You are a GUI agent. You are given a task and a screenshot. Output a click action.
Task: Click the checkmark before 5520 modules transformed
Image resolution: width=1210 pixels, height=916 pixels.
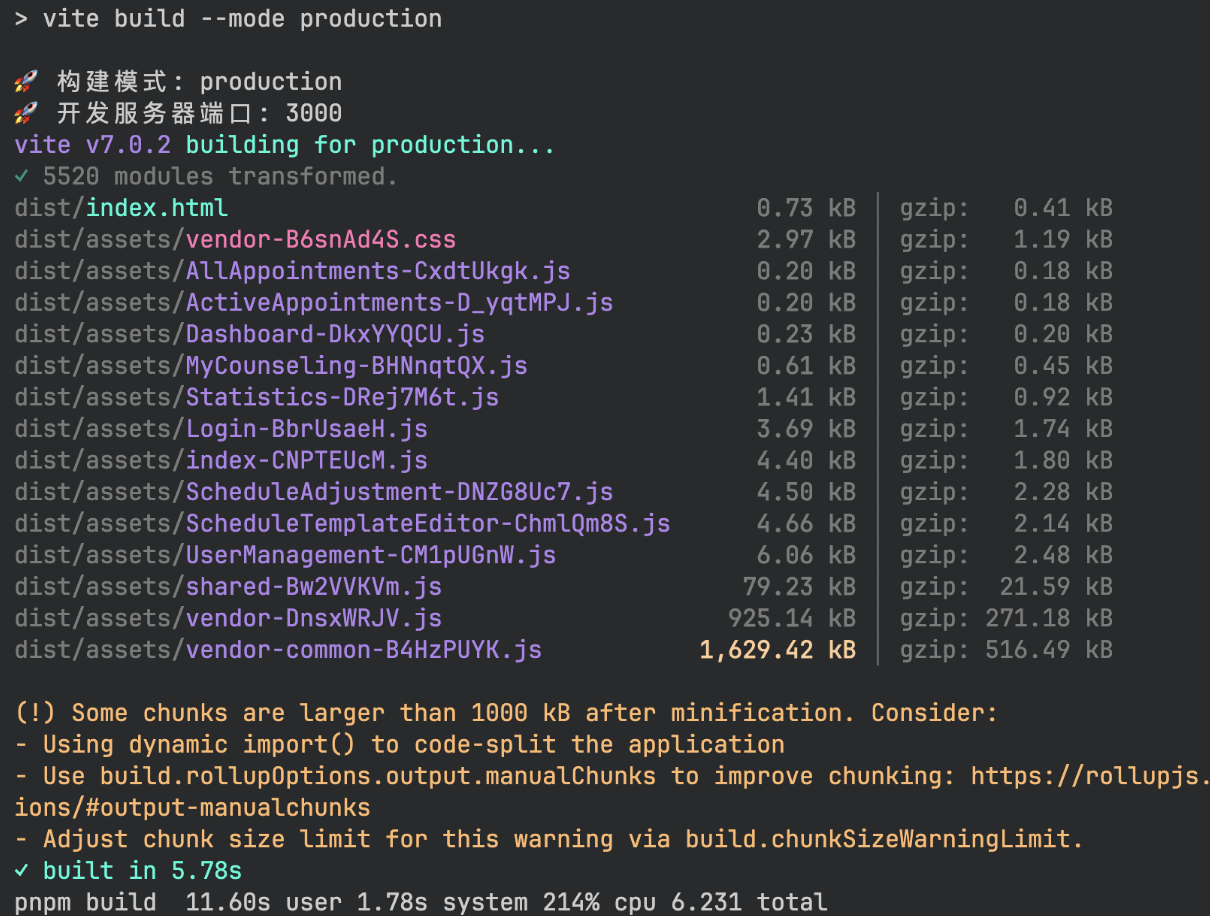click(22, 177)
